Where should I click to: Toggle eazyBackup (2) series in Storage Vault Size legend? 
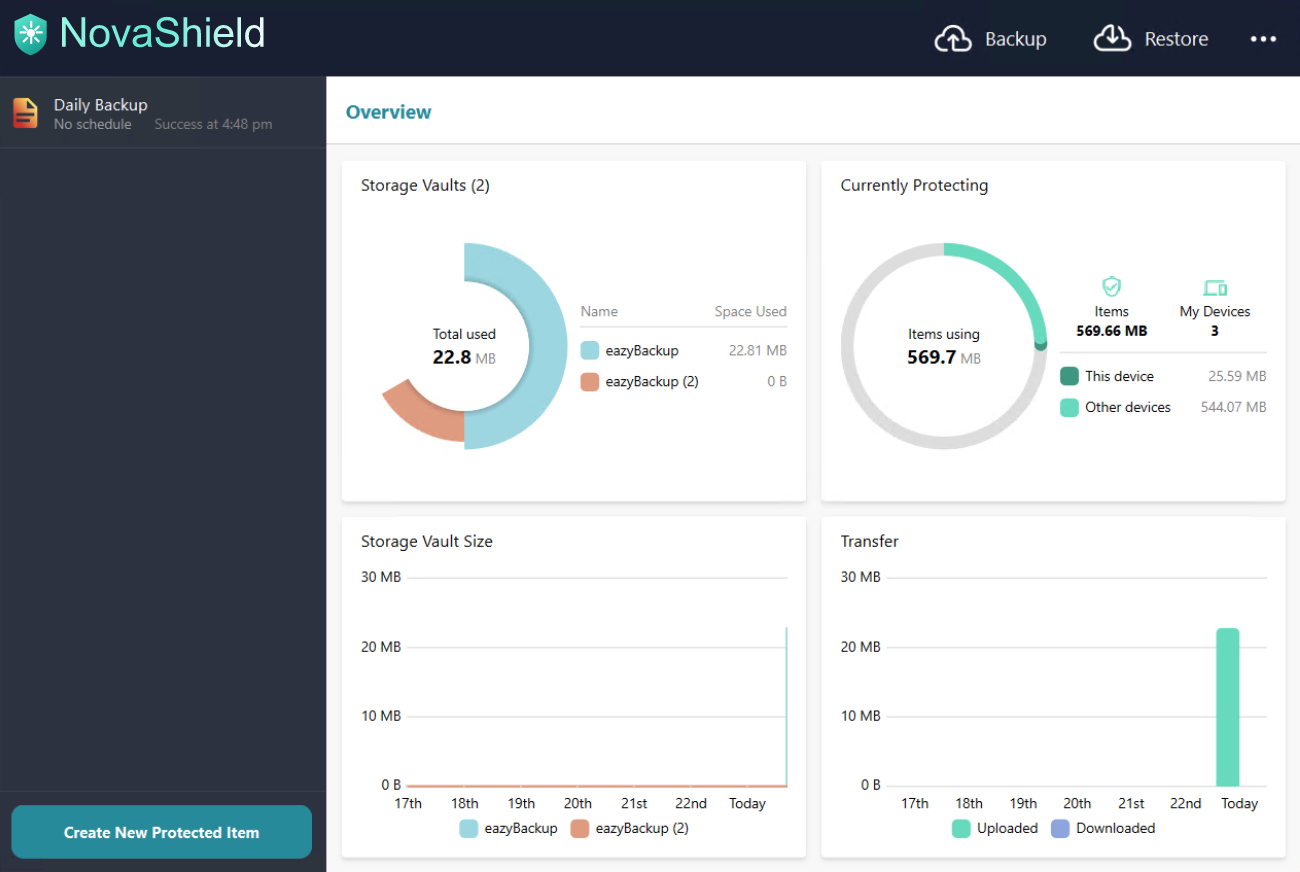[x=629, y=828]
